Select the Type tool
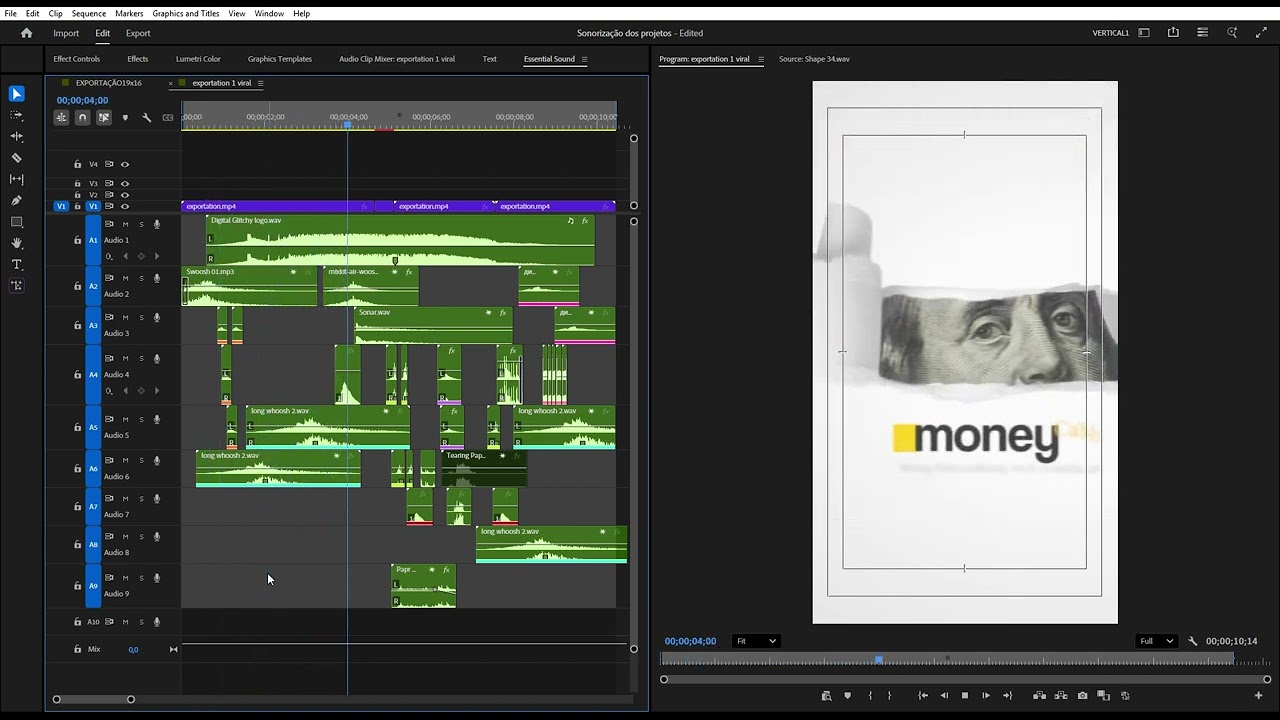This screenshot has width=1280, height=720. point(17,264)
